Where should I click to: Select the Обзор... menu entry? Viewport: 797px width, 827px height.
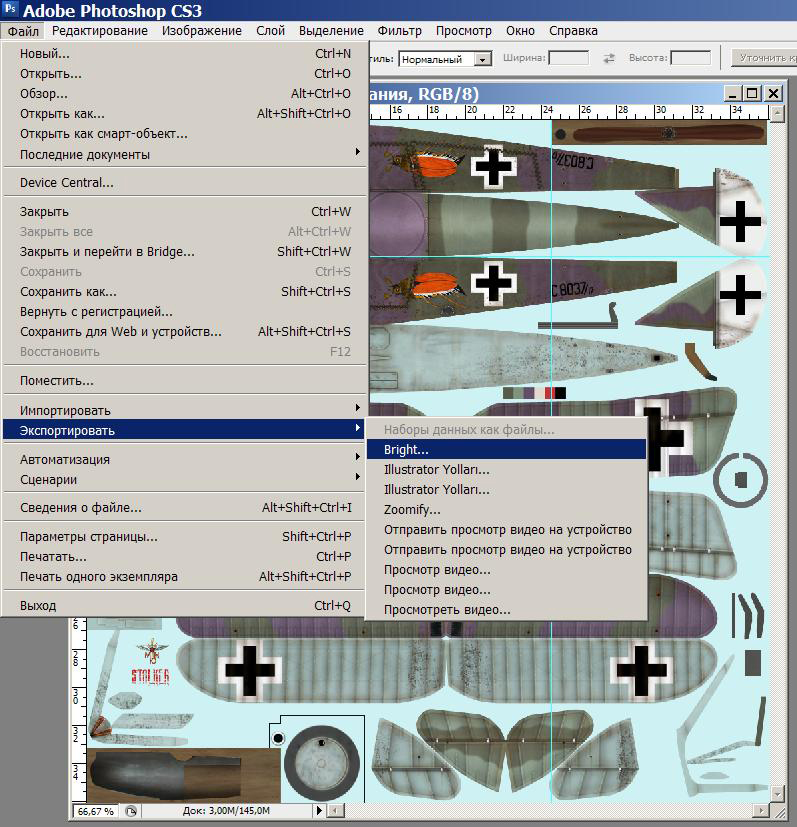tap(185, 94)
